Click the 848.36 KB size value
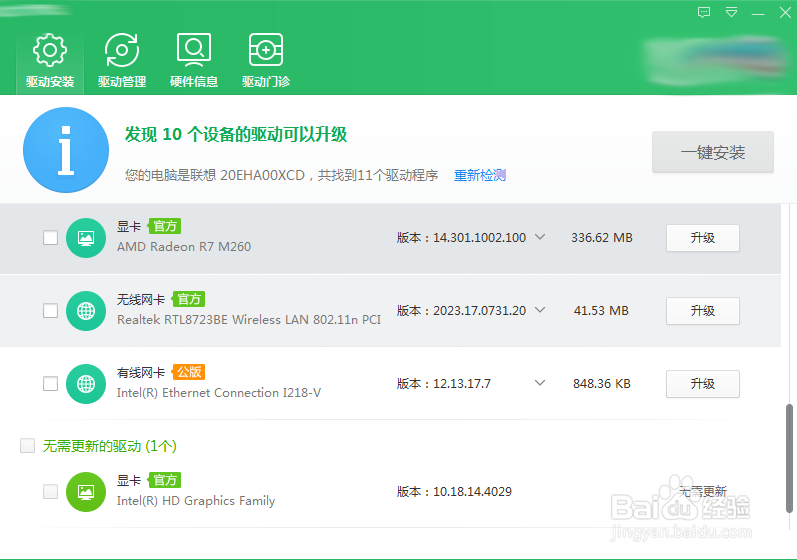 tap(602, 384)
